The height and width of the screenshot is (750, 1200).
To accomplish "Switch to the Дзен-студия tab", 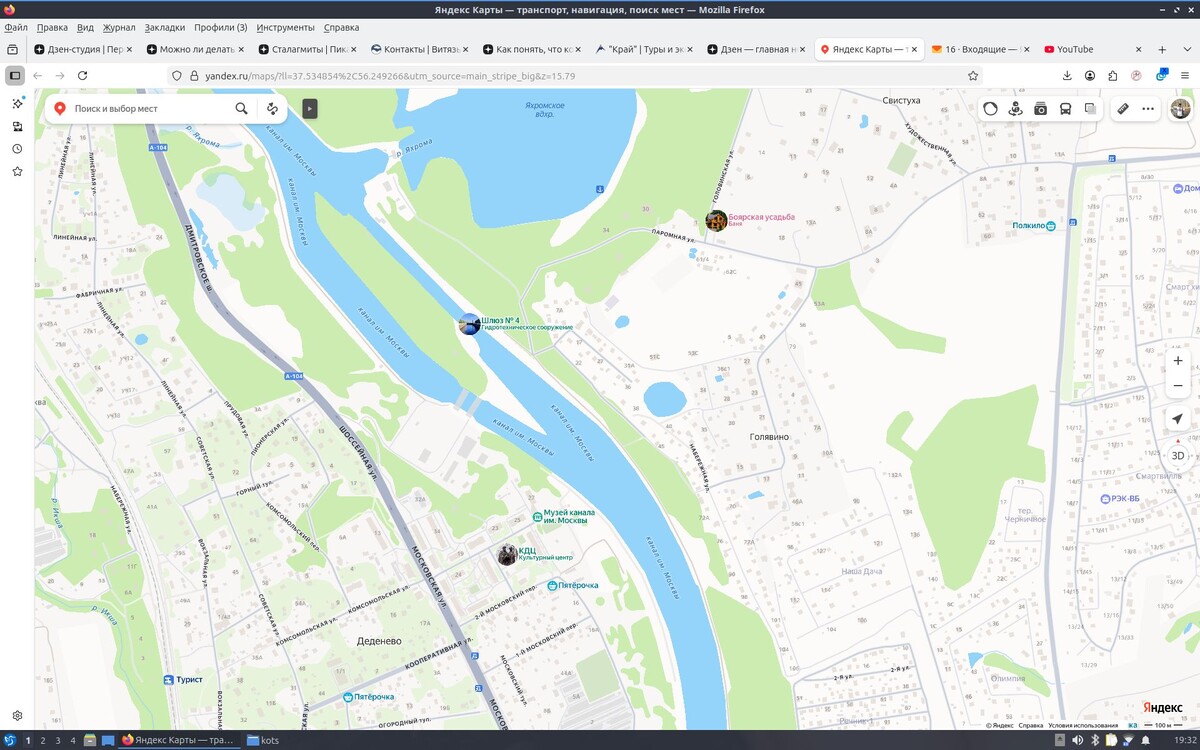I will point(84,49).
